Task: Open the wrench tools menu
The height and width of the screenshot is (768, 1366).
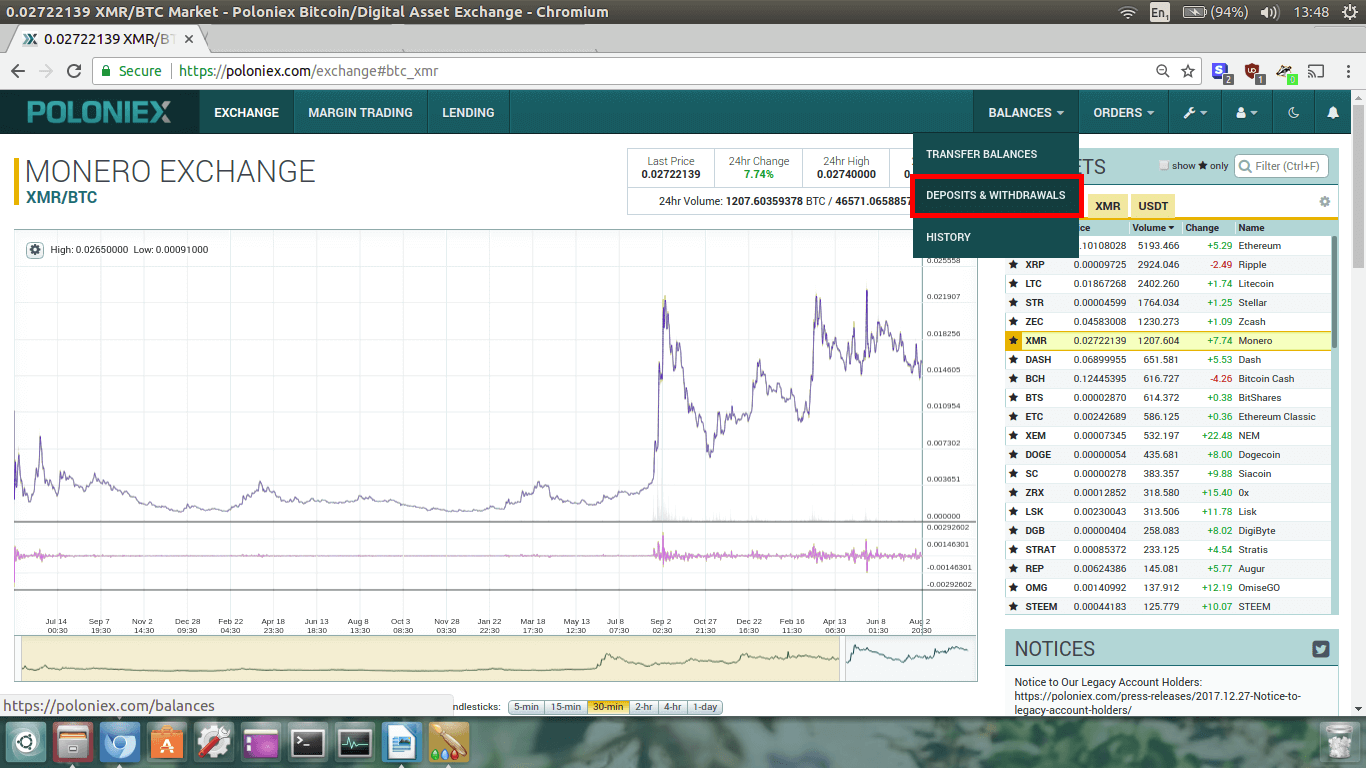Action: (1195, 113)
